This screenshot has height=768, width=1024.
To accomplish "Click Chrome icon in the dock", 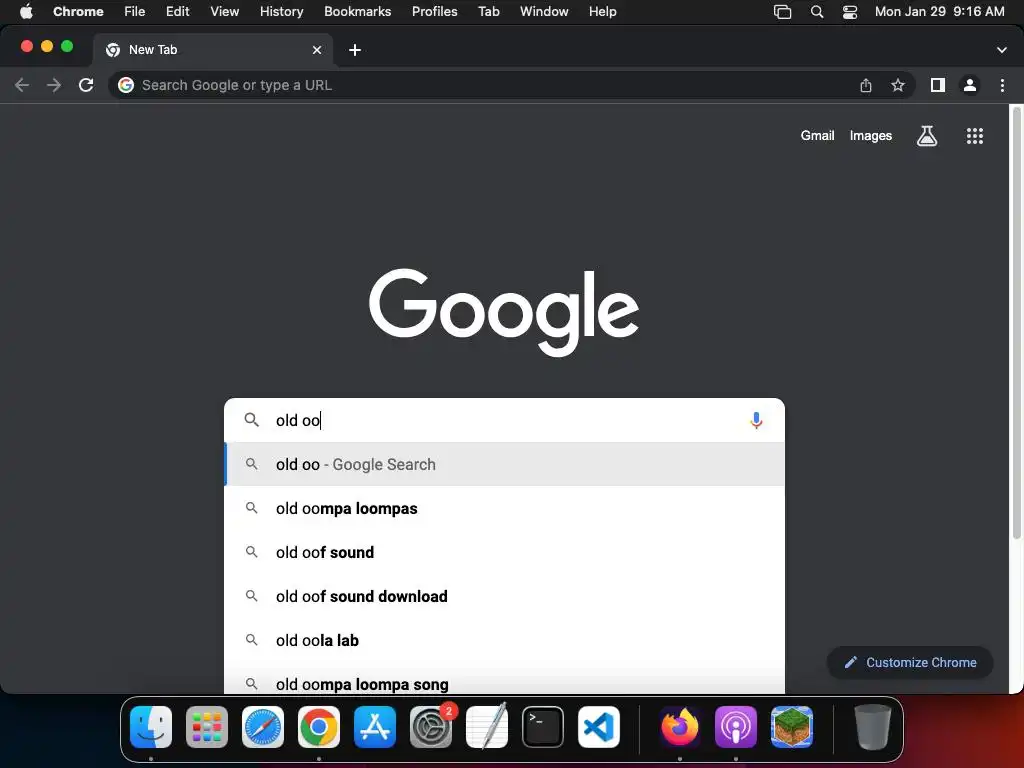I will 319,727.
